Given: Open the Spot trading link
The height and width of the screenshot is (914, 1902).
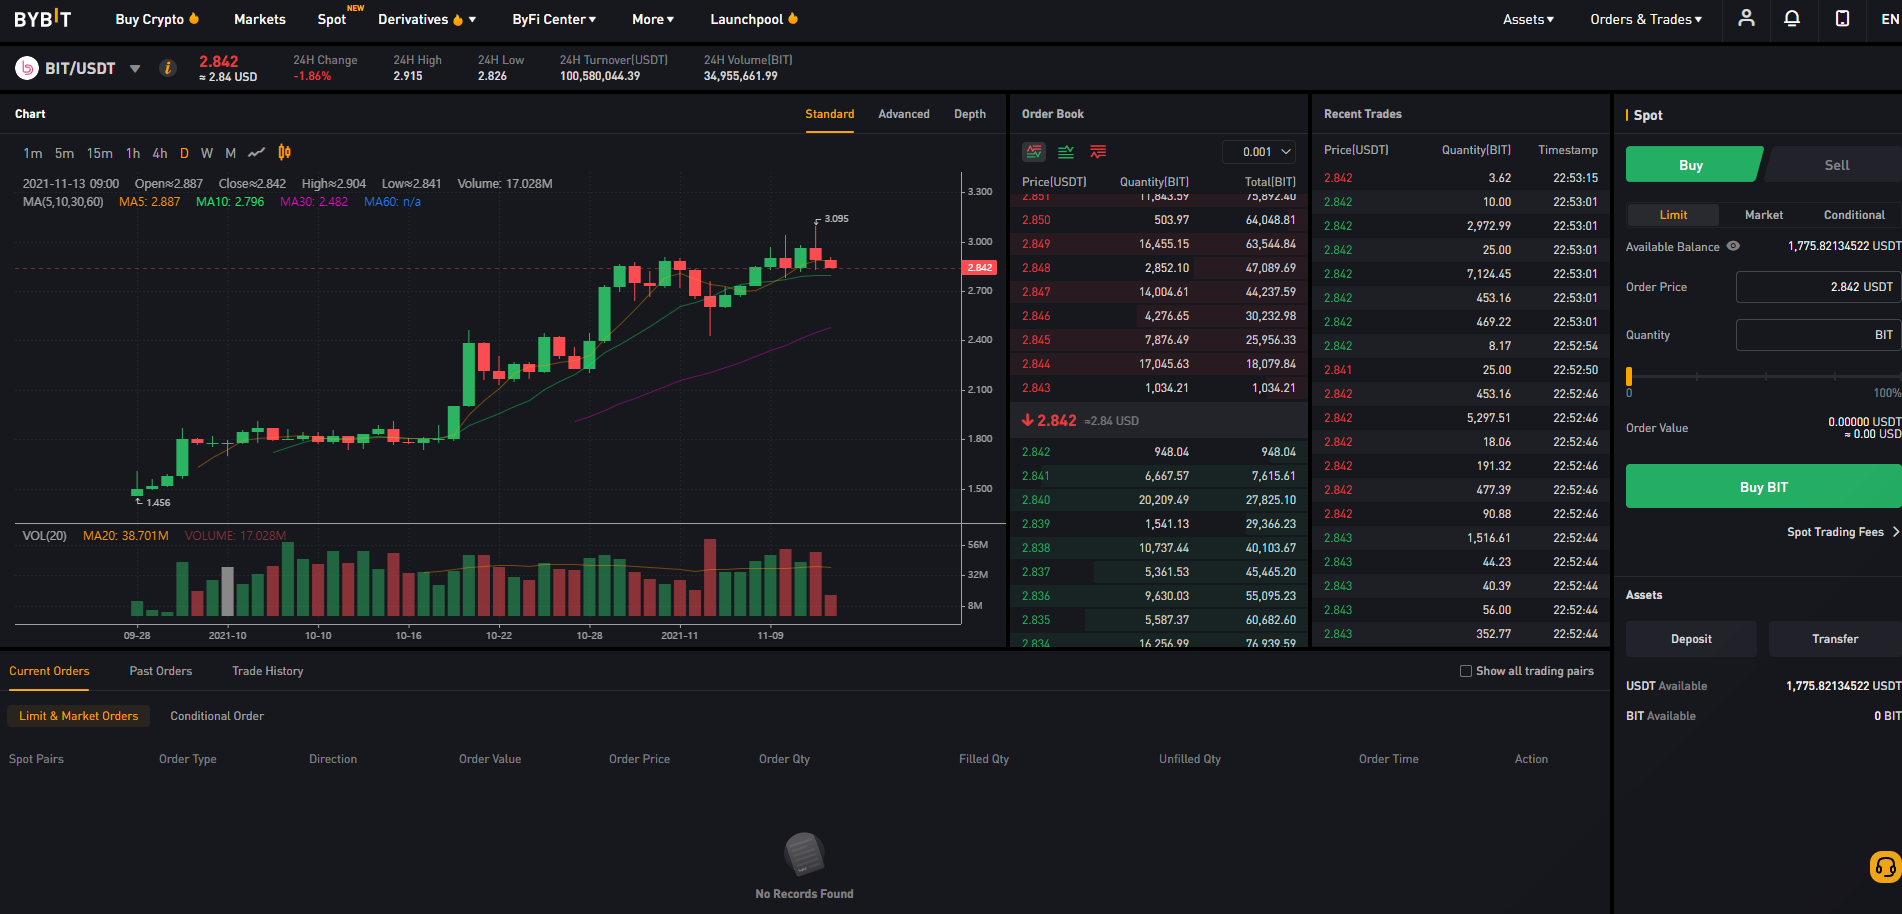Looking at the screenshot, I should (x=332, y=19).
